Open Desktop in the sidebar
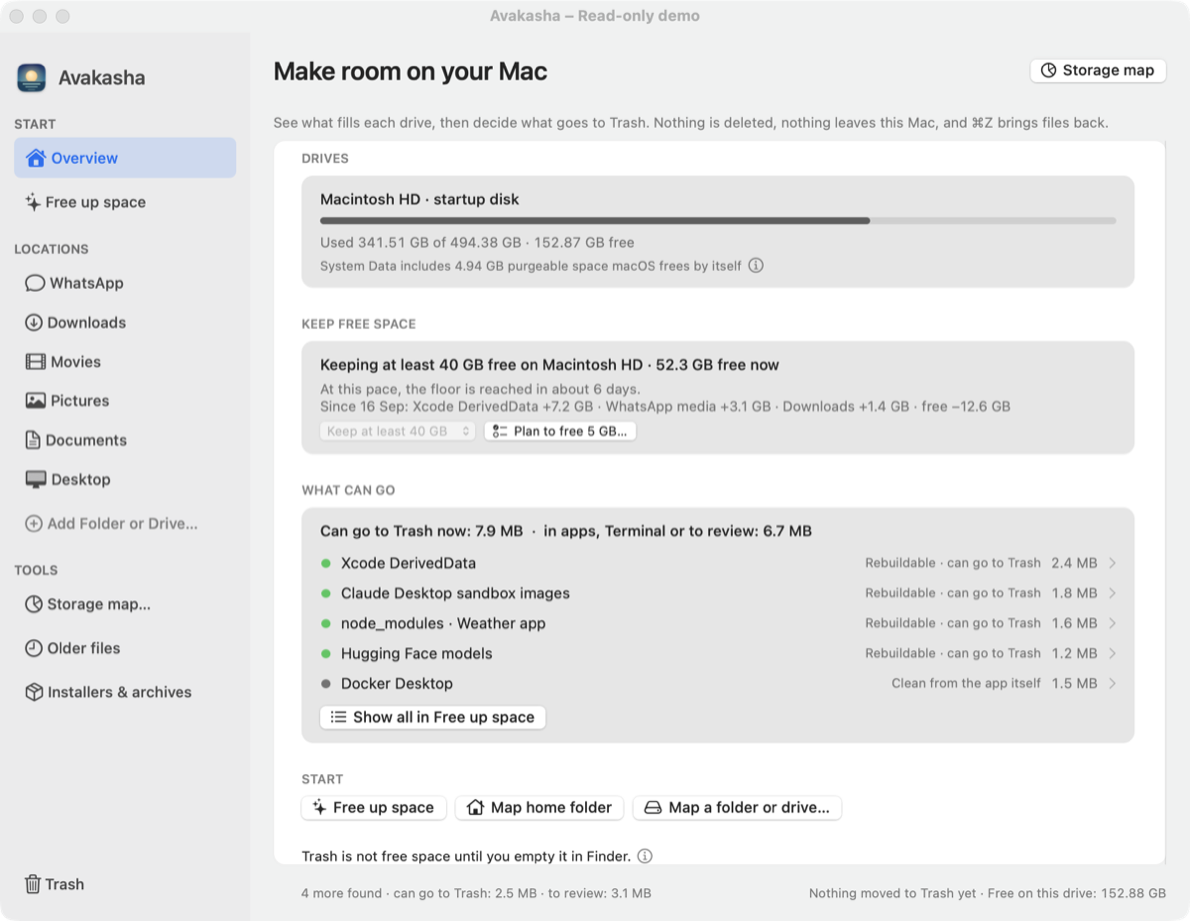This screenshot has height=921, width=1190. [x=125, y=479]
